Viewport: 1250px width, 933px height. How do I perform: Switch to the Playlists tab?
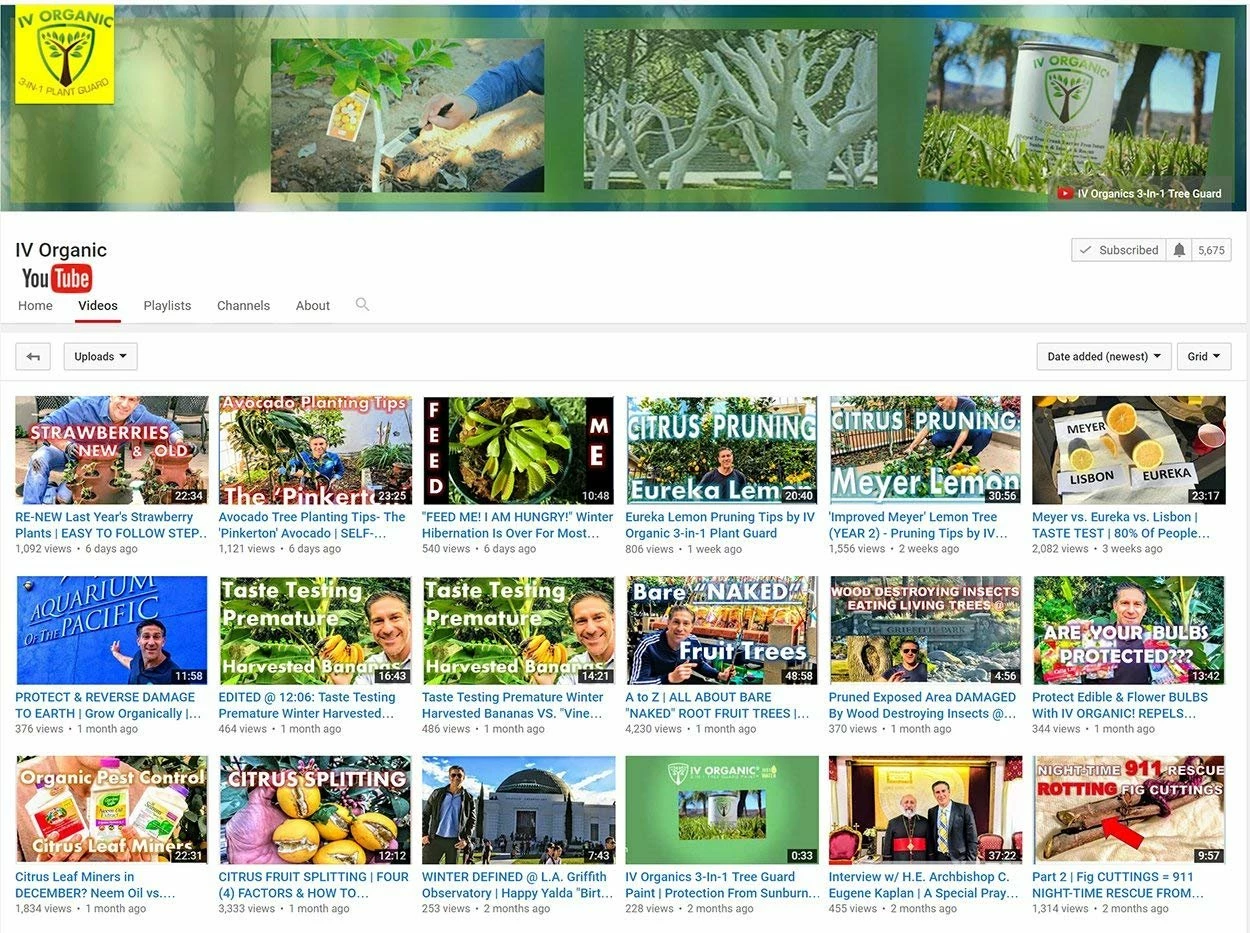pyautogui.click(x=167, y=305)
